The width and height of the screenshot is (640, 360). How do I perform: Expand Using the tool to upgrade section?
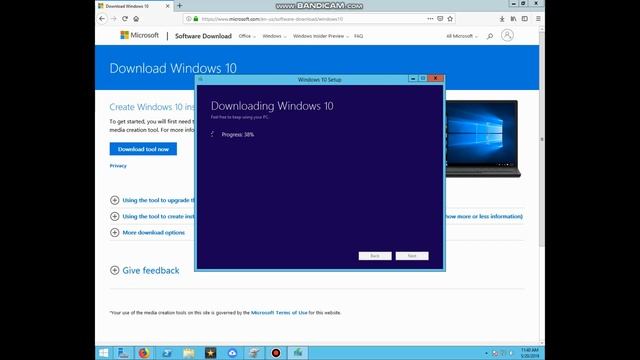click(153, 200)
